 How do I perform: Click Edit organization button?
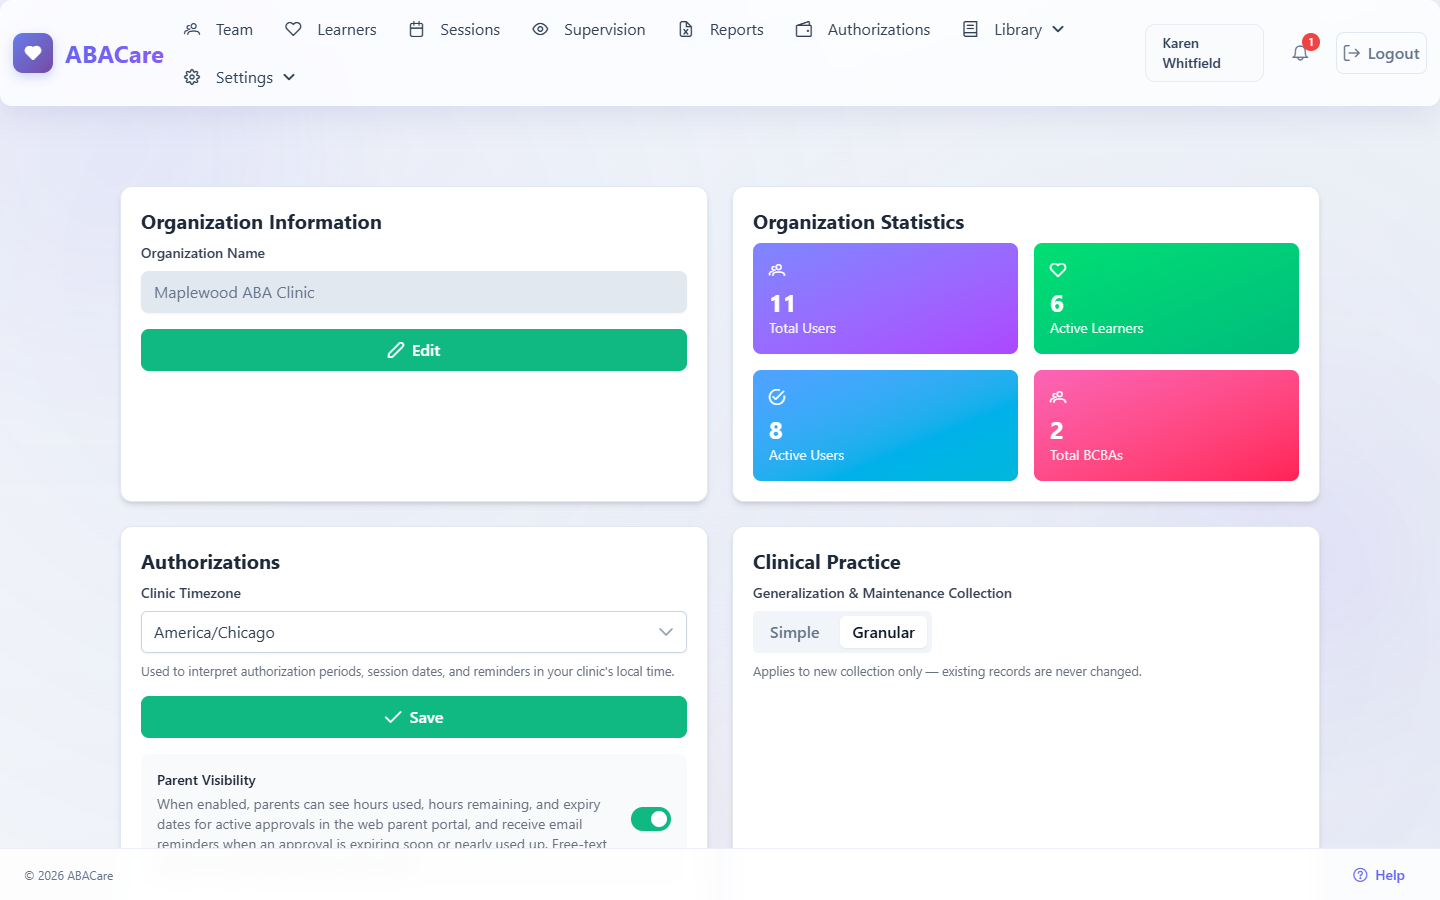[x=414, y=350]
